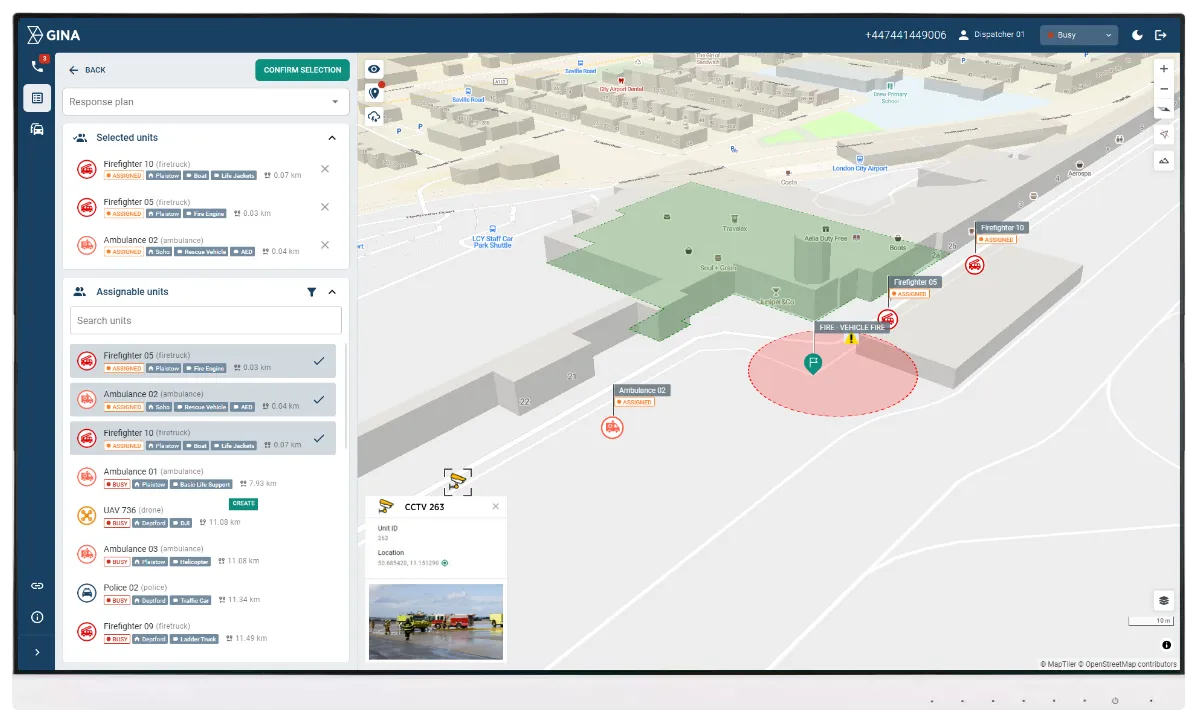Click CREATE on the UAV 736 drone

tap(243, 503)
